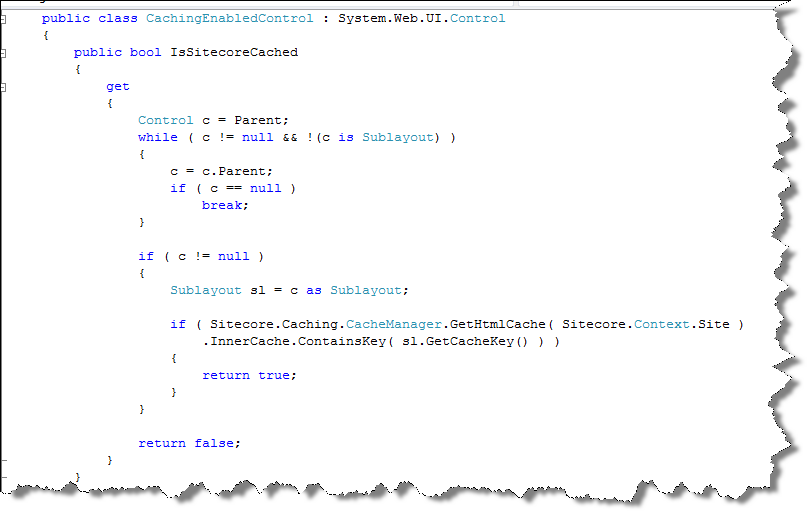Click '.Site' in the GetHtmlCache argument

tap(710, 324)
